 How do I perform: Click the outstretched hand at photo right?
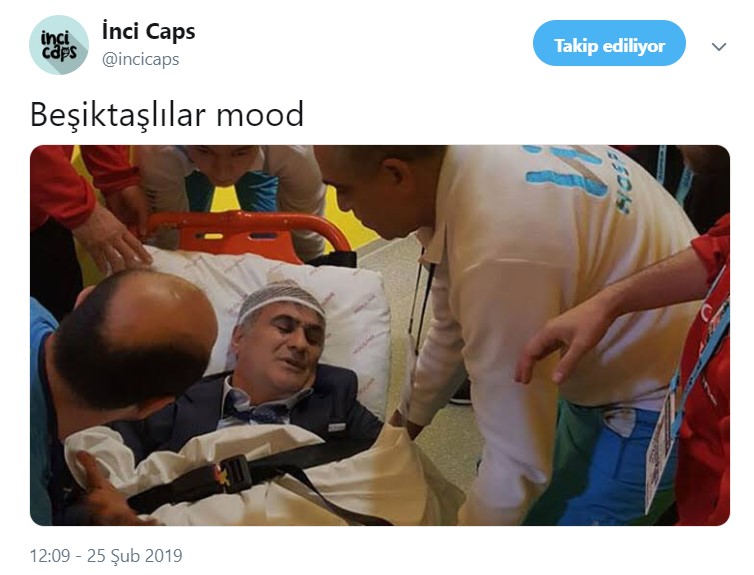click(558, 342)
